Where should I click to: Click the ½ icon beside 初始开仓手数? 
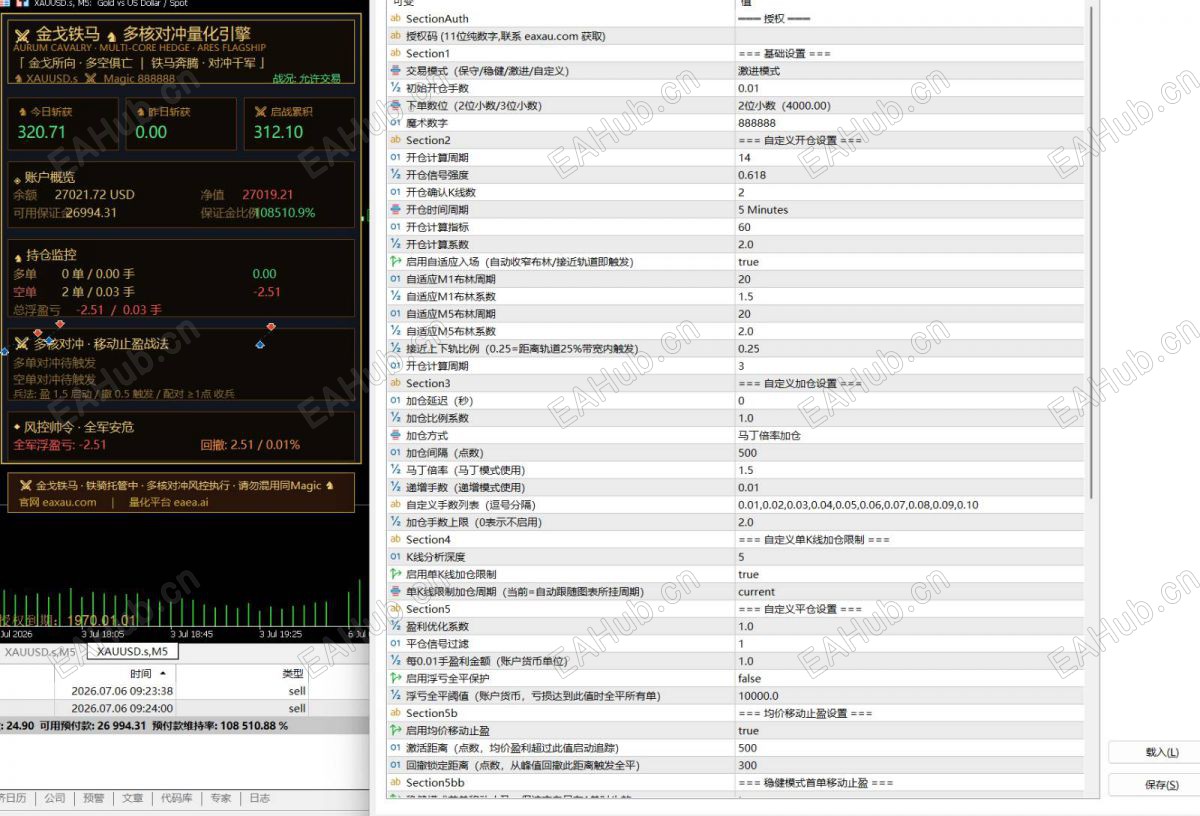(396, 88)
